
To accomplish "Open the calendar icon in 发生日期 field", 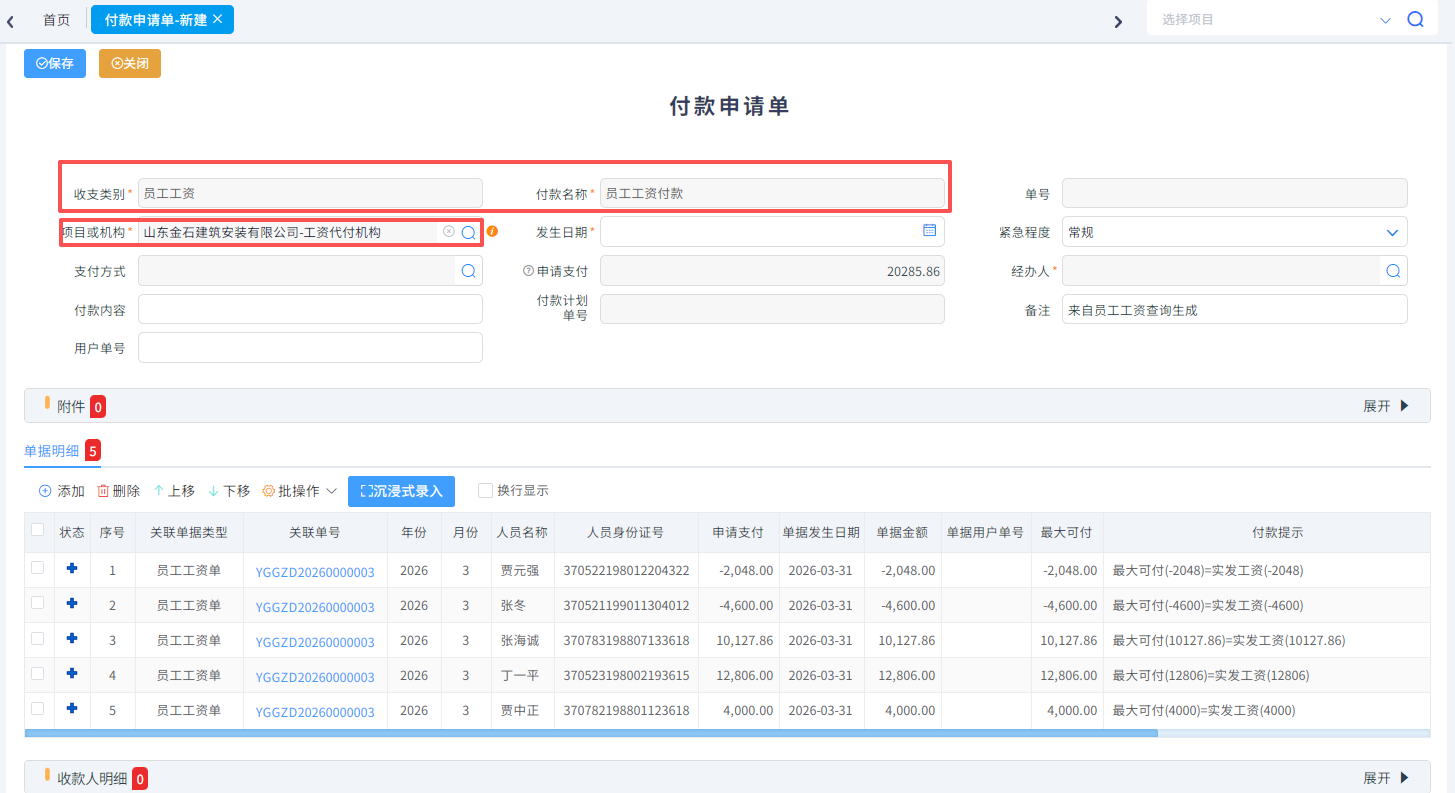I will (929, 230).
